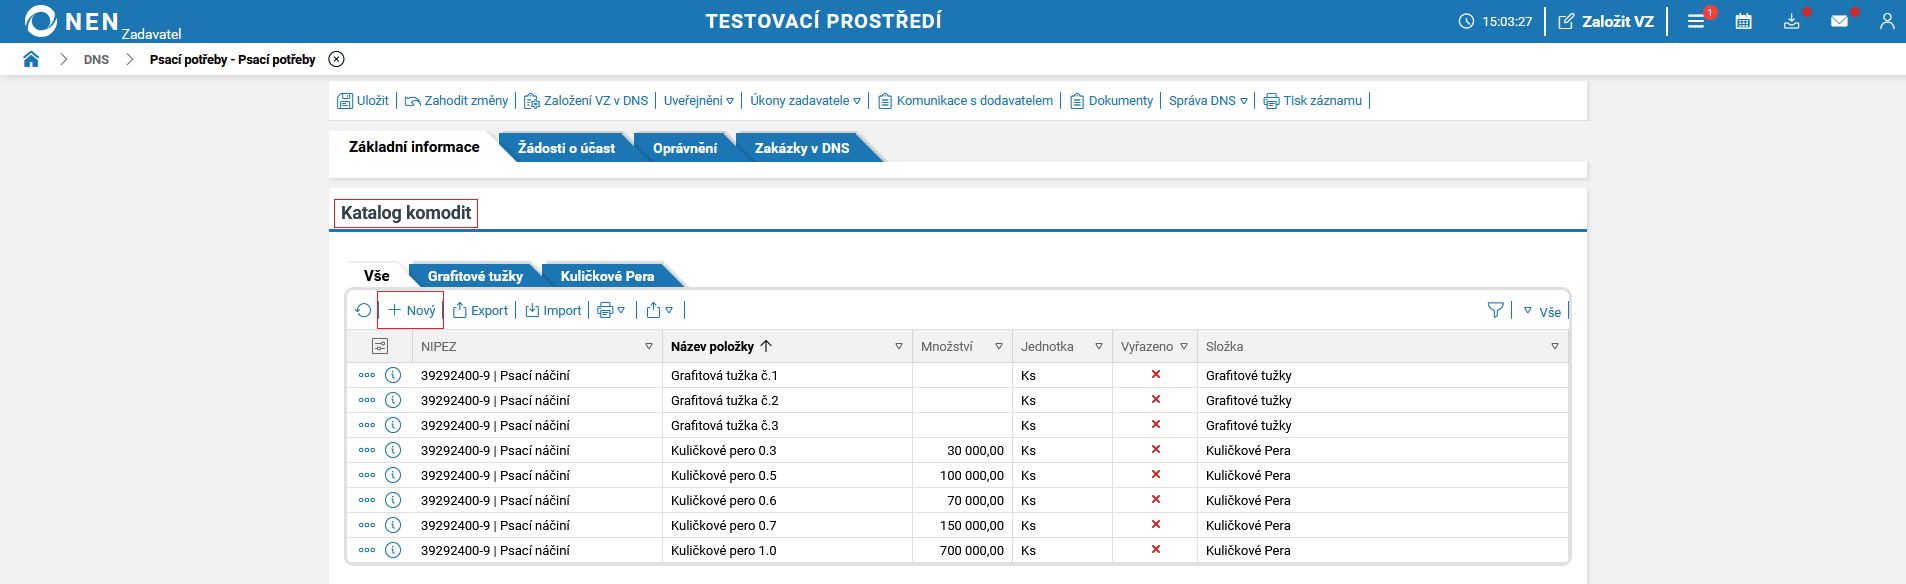
Task: Click the home icon in breadcrumb
Action: pyautogui.click(x=31, y=59)
